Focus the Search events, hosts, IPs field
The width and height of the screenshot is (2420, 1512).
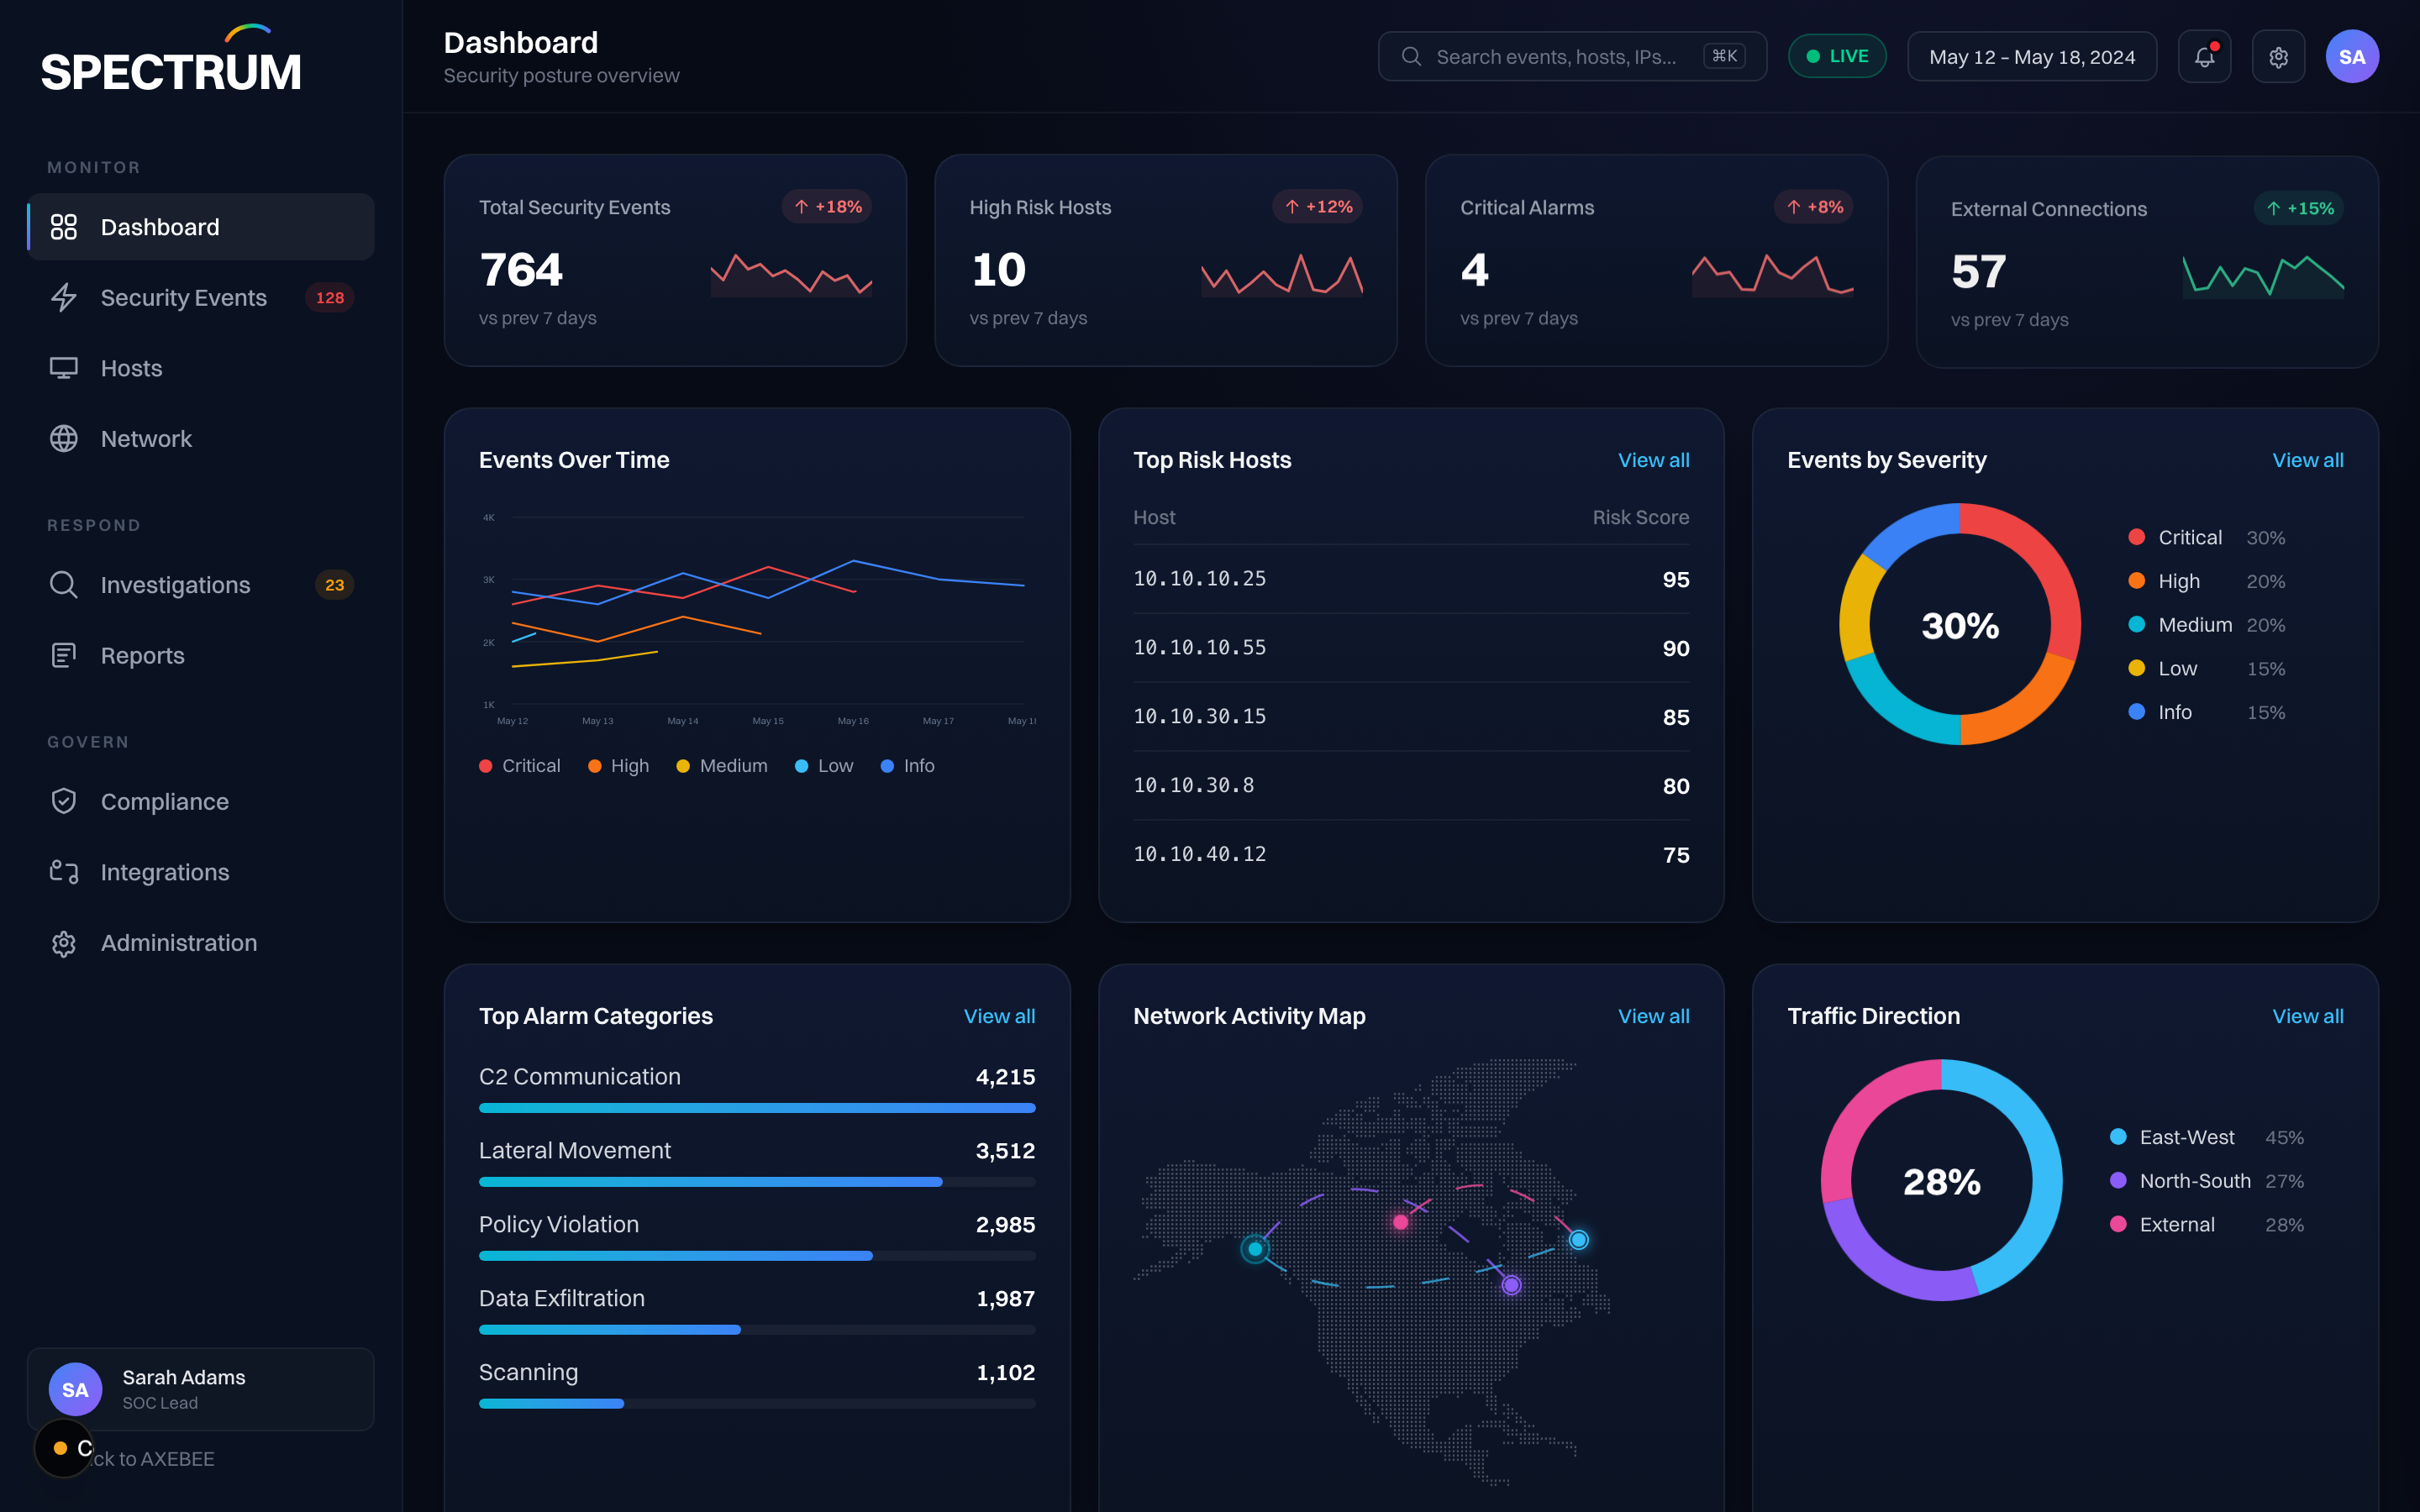pos(1572,57)
